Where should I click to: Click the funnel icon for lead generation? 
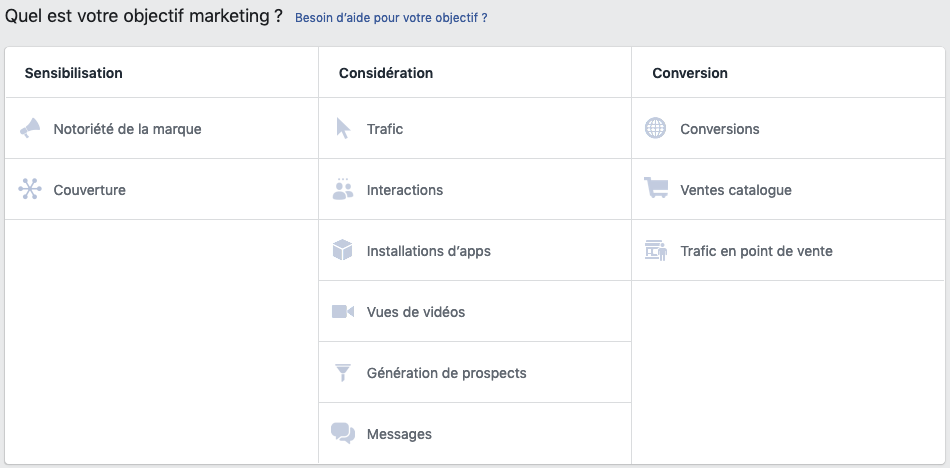343,372
